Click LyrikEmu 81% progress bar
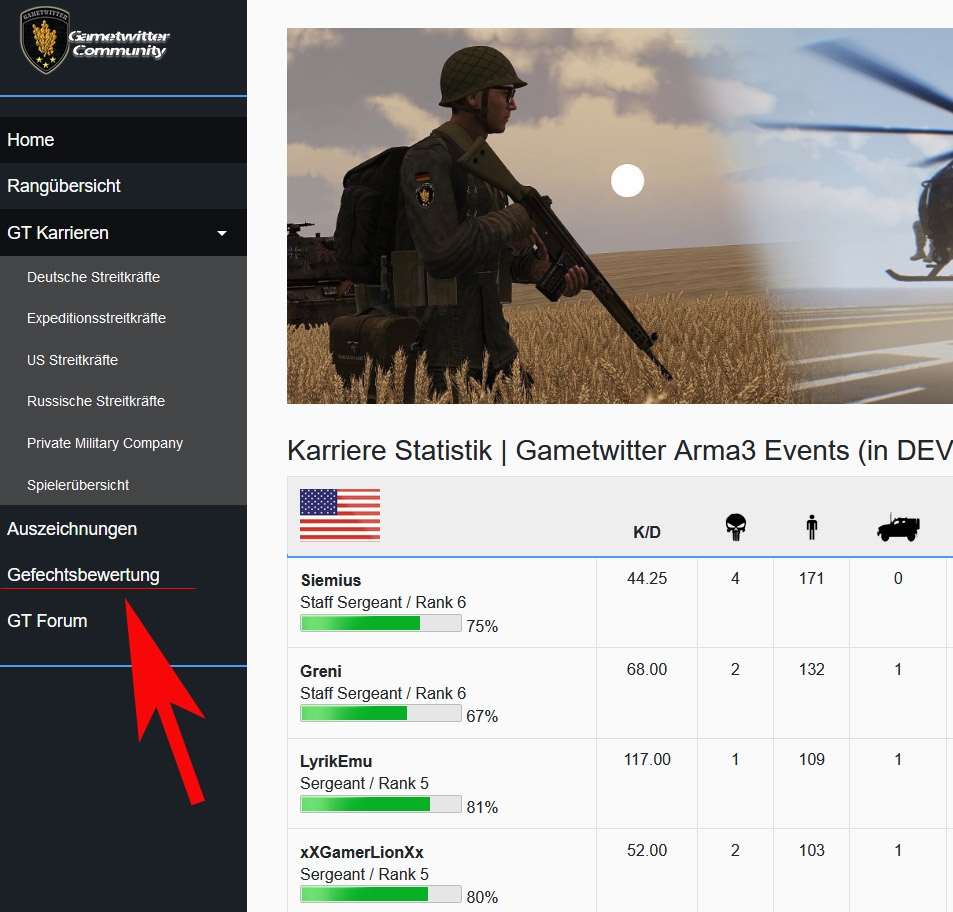Image resolution: width=953 pixels, height=912 pixels. point(380,804)
